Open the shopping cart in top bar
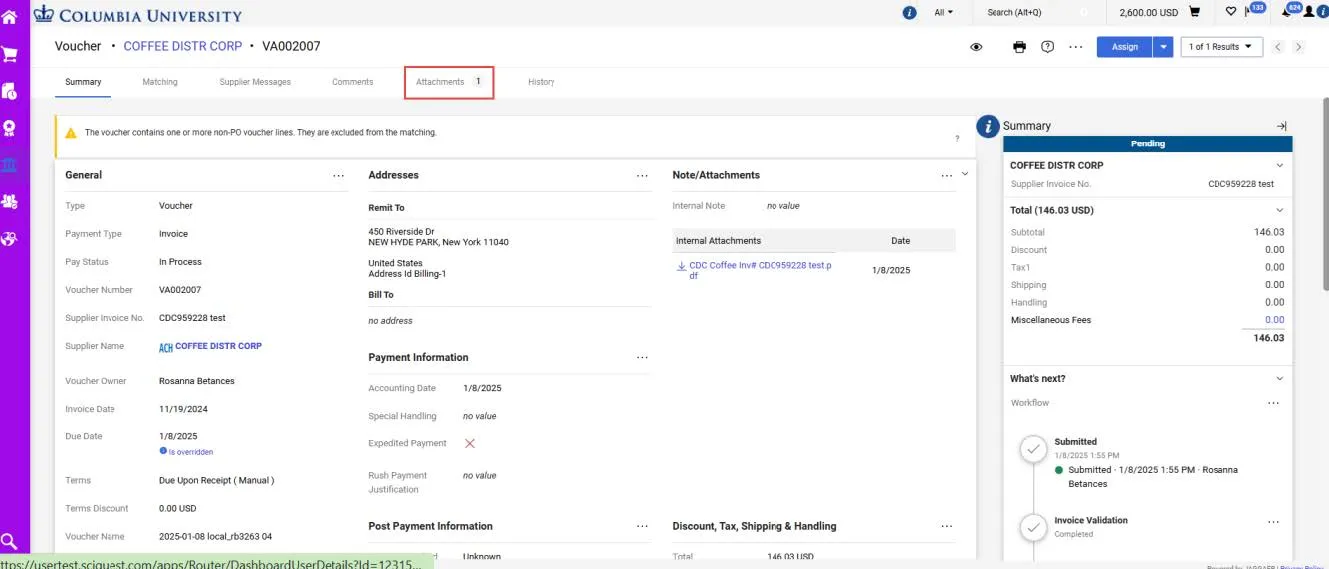Image resolution: width=1329 pixels, height=569 pixels. (1194, 12)
